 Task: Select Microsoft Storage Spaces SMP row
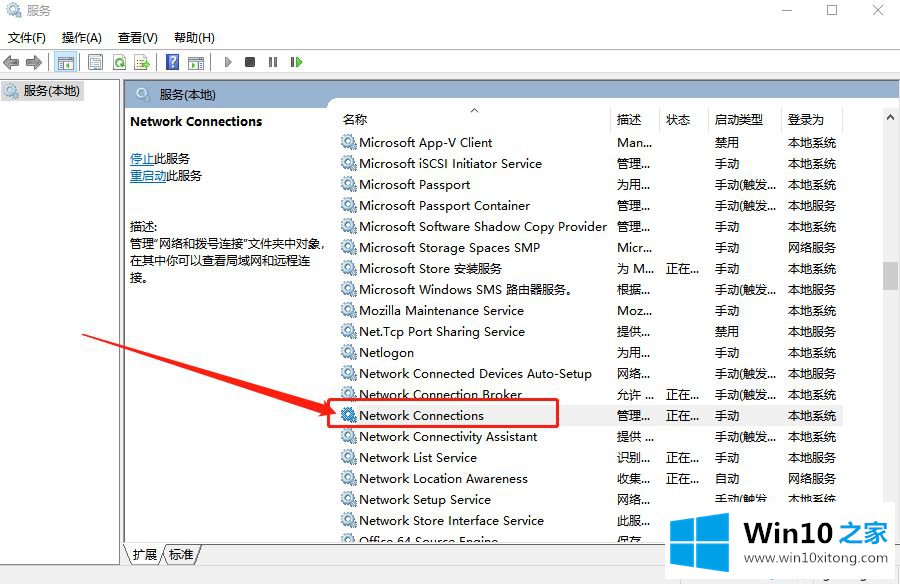589,247
